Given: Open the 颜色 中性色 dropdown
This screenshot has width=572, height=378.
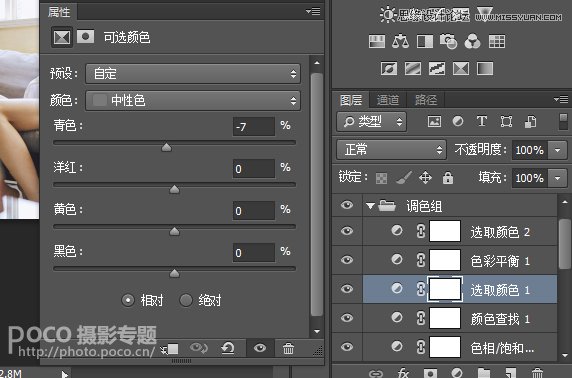Looking at the screenshot, I should [x=193, y=100].
